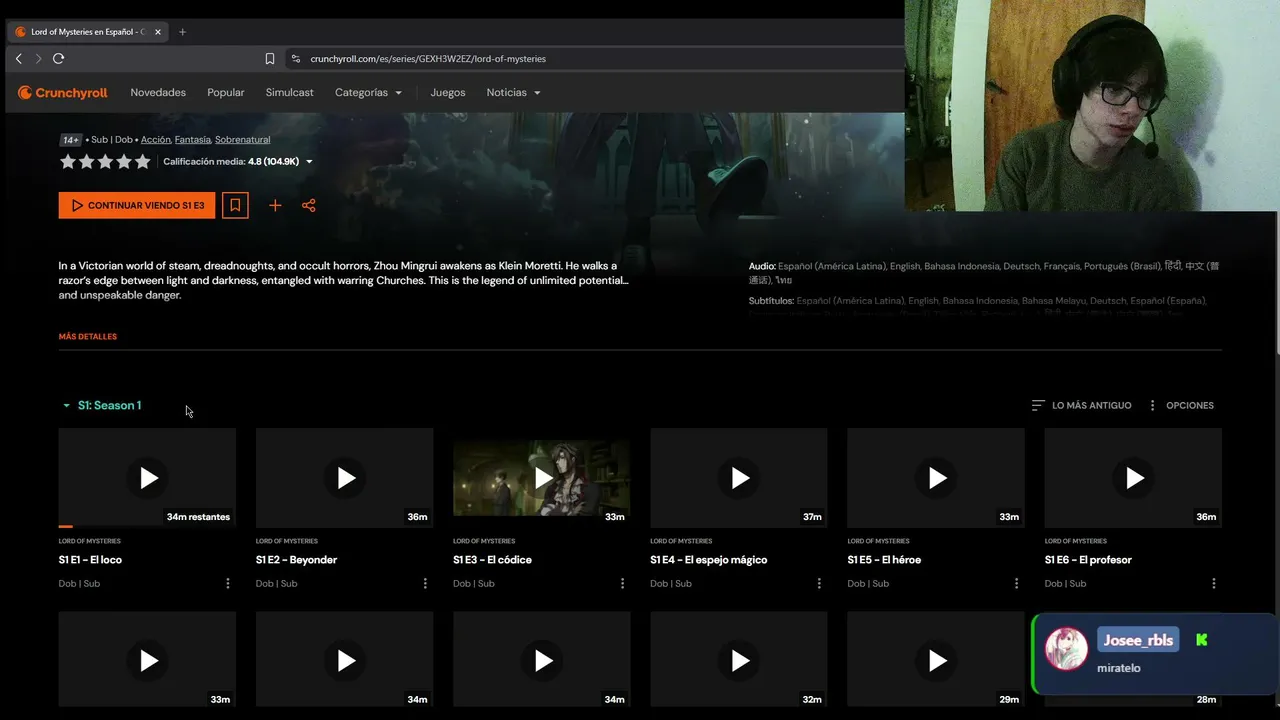Open more options for S1 E3
The width and height of the screenshot is (1280, 720).
pos(622,583)
